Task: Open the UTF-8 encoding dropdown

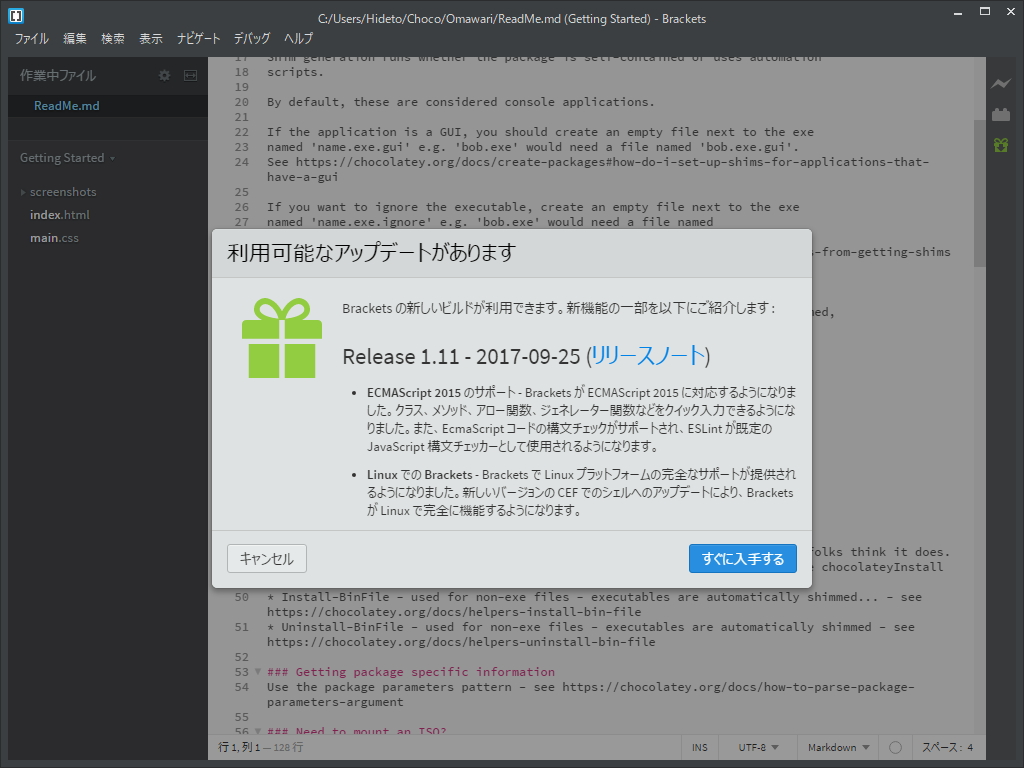Action: (757, 747)
